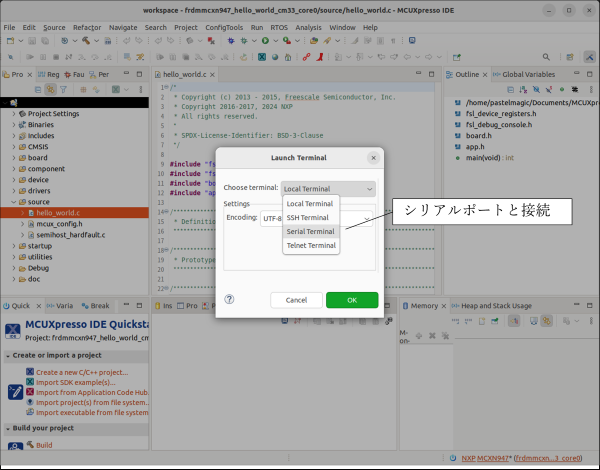Click the main(void) function icon in Outline
Screen dimensions: 600x470
(x=457, y=158)
